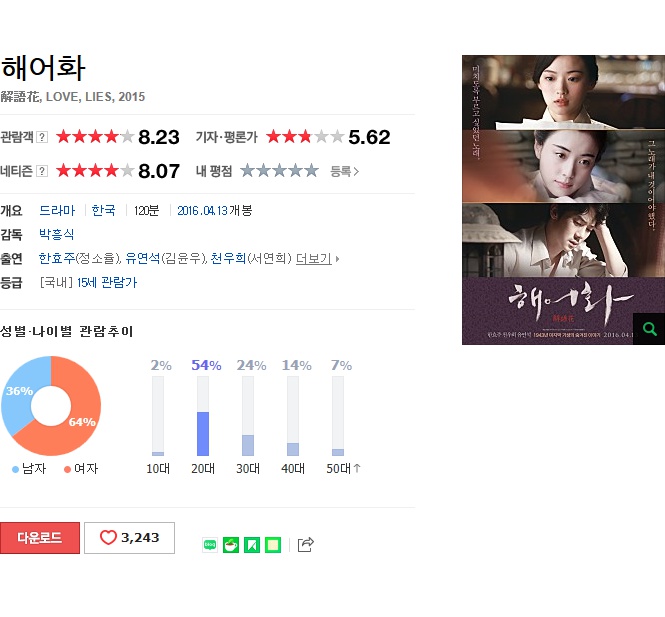Open the 15세 관람가 rating link

click(x=107, y=282)
